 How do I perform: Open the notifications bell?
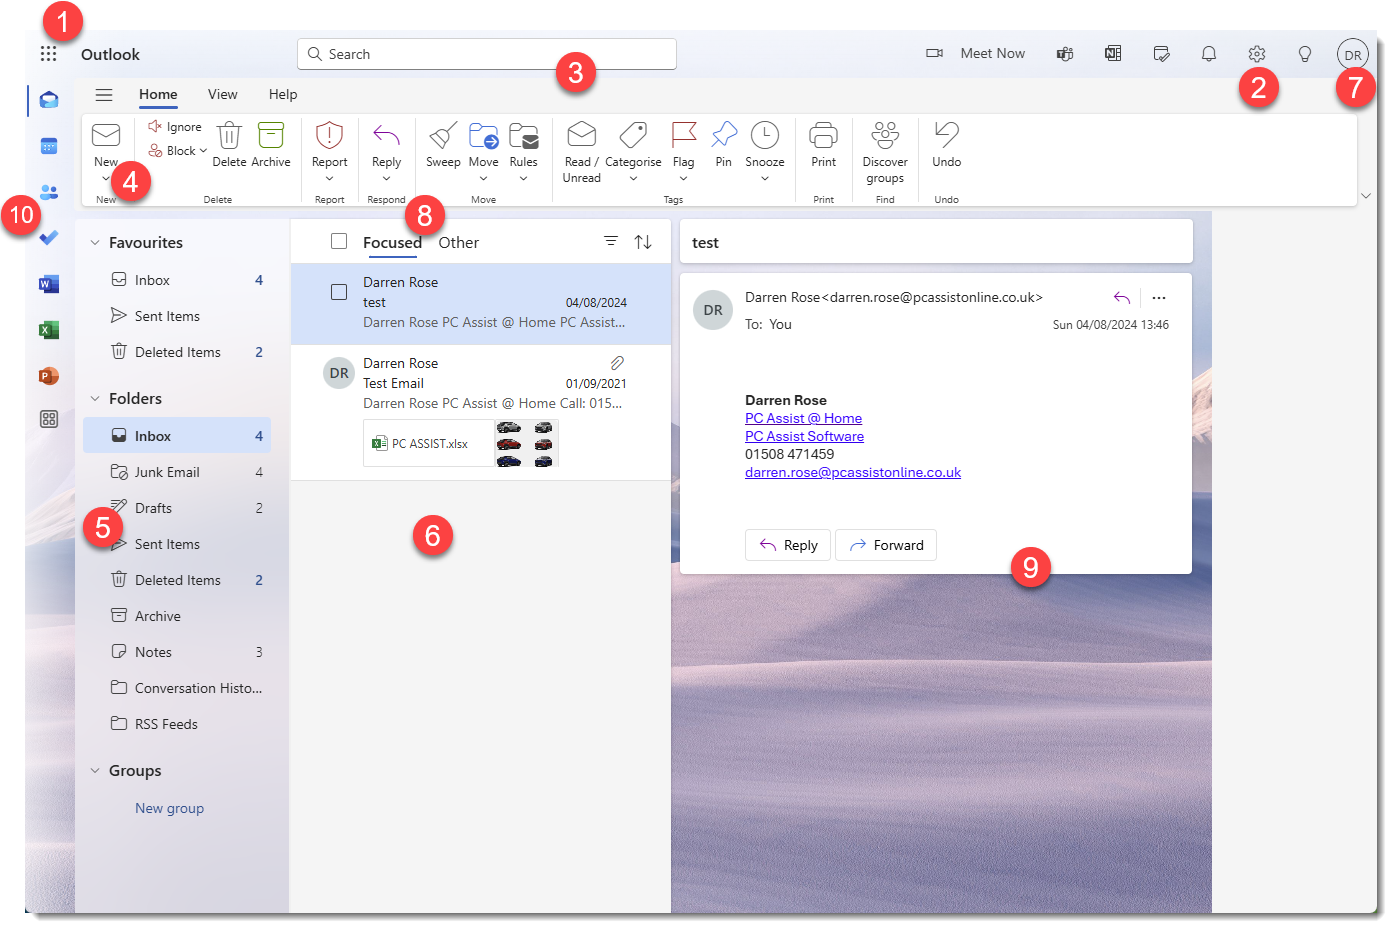(x=1208, y=54)
